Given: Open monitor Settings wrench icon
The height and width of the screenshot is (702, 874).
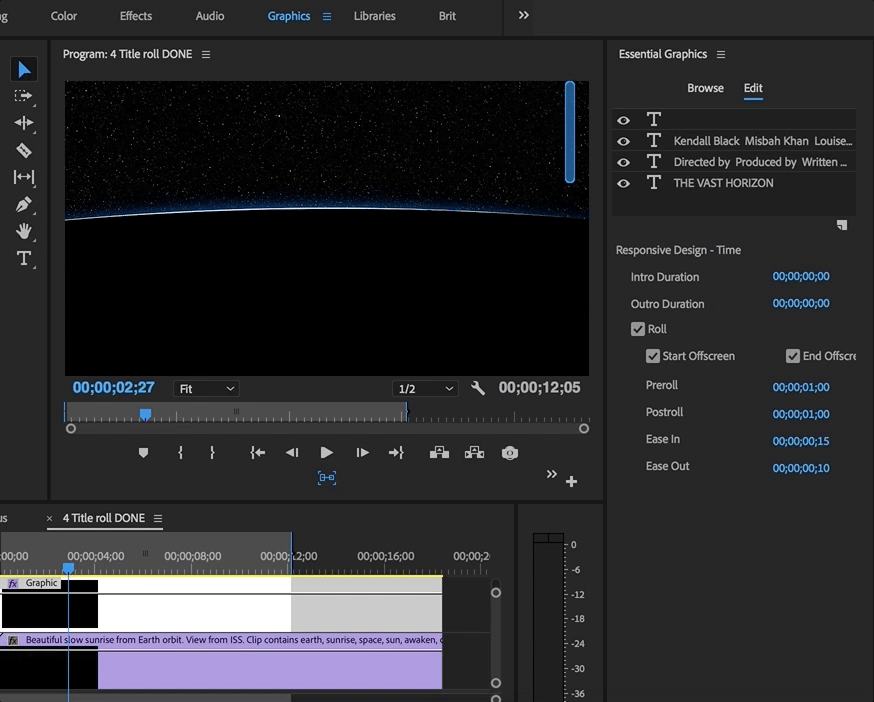Looking at the screenshot, I should tap(478, 388).
